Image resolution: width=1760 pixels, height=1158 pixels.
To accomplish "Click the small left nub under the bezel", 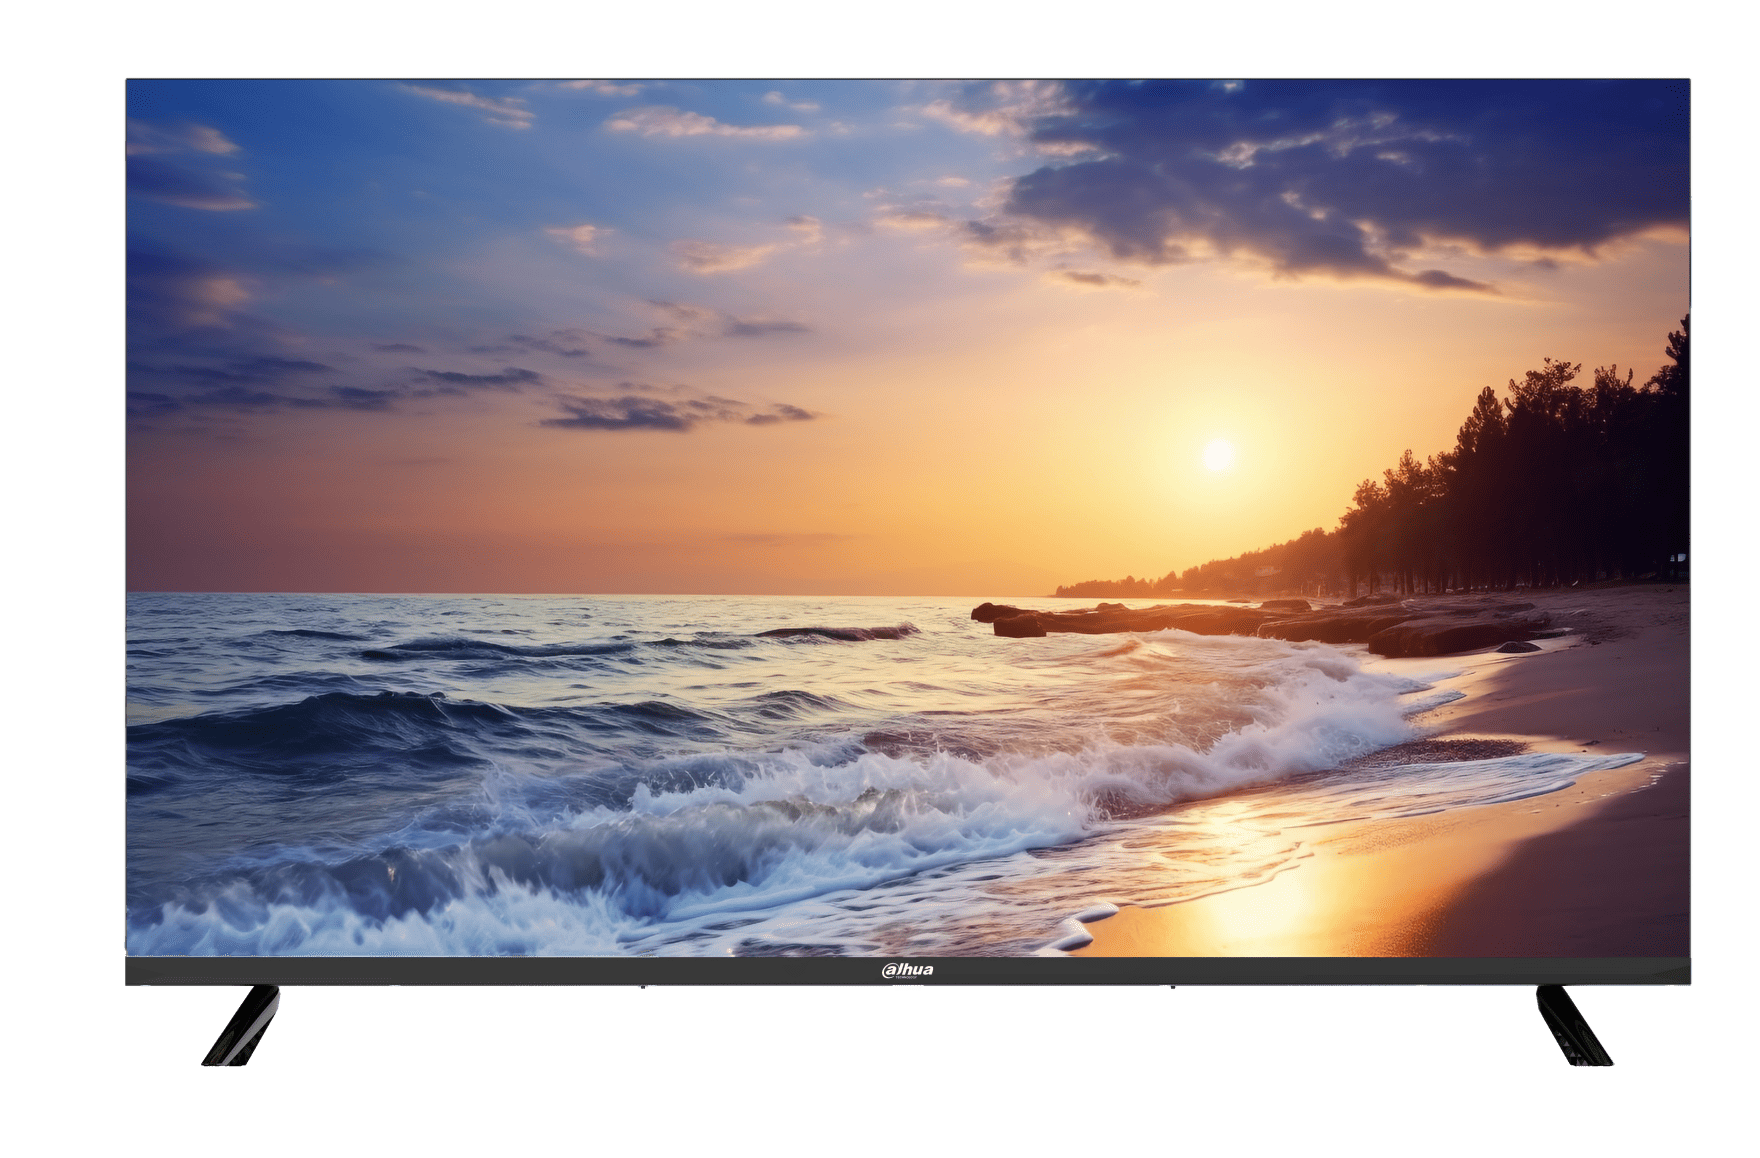I will click(x=645, y=988).
